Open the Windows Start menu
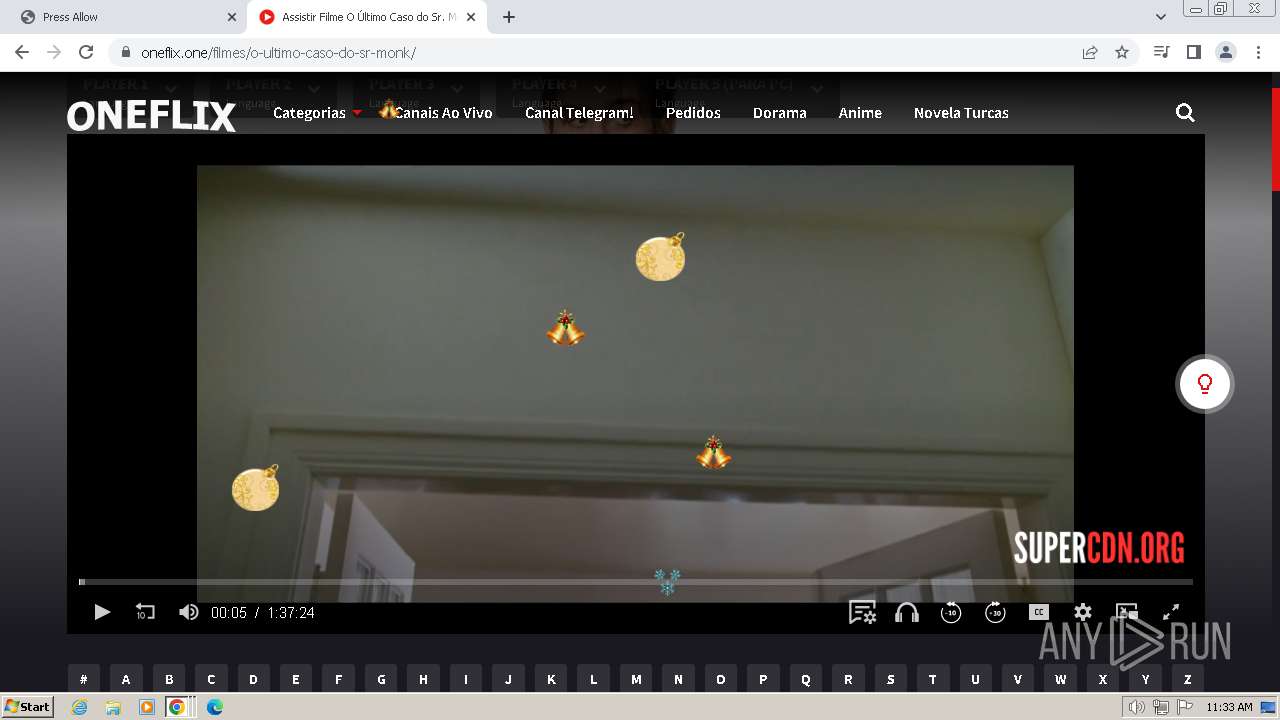The height and width of the screenshot is (720, 1280). [27, 706]
